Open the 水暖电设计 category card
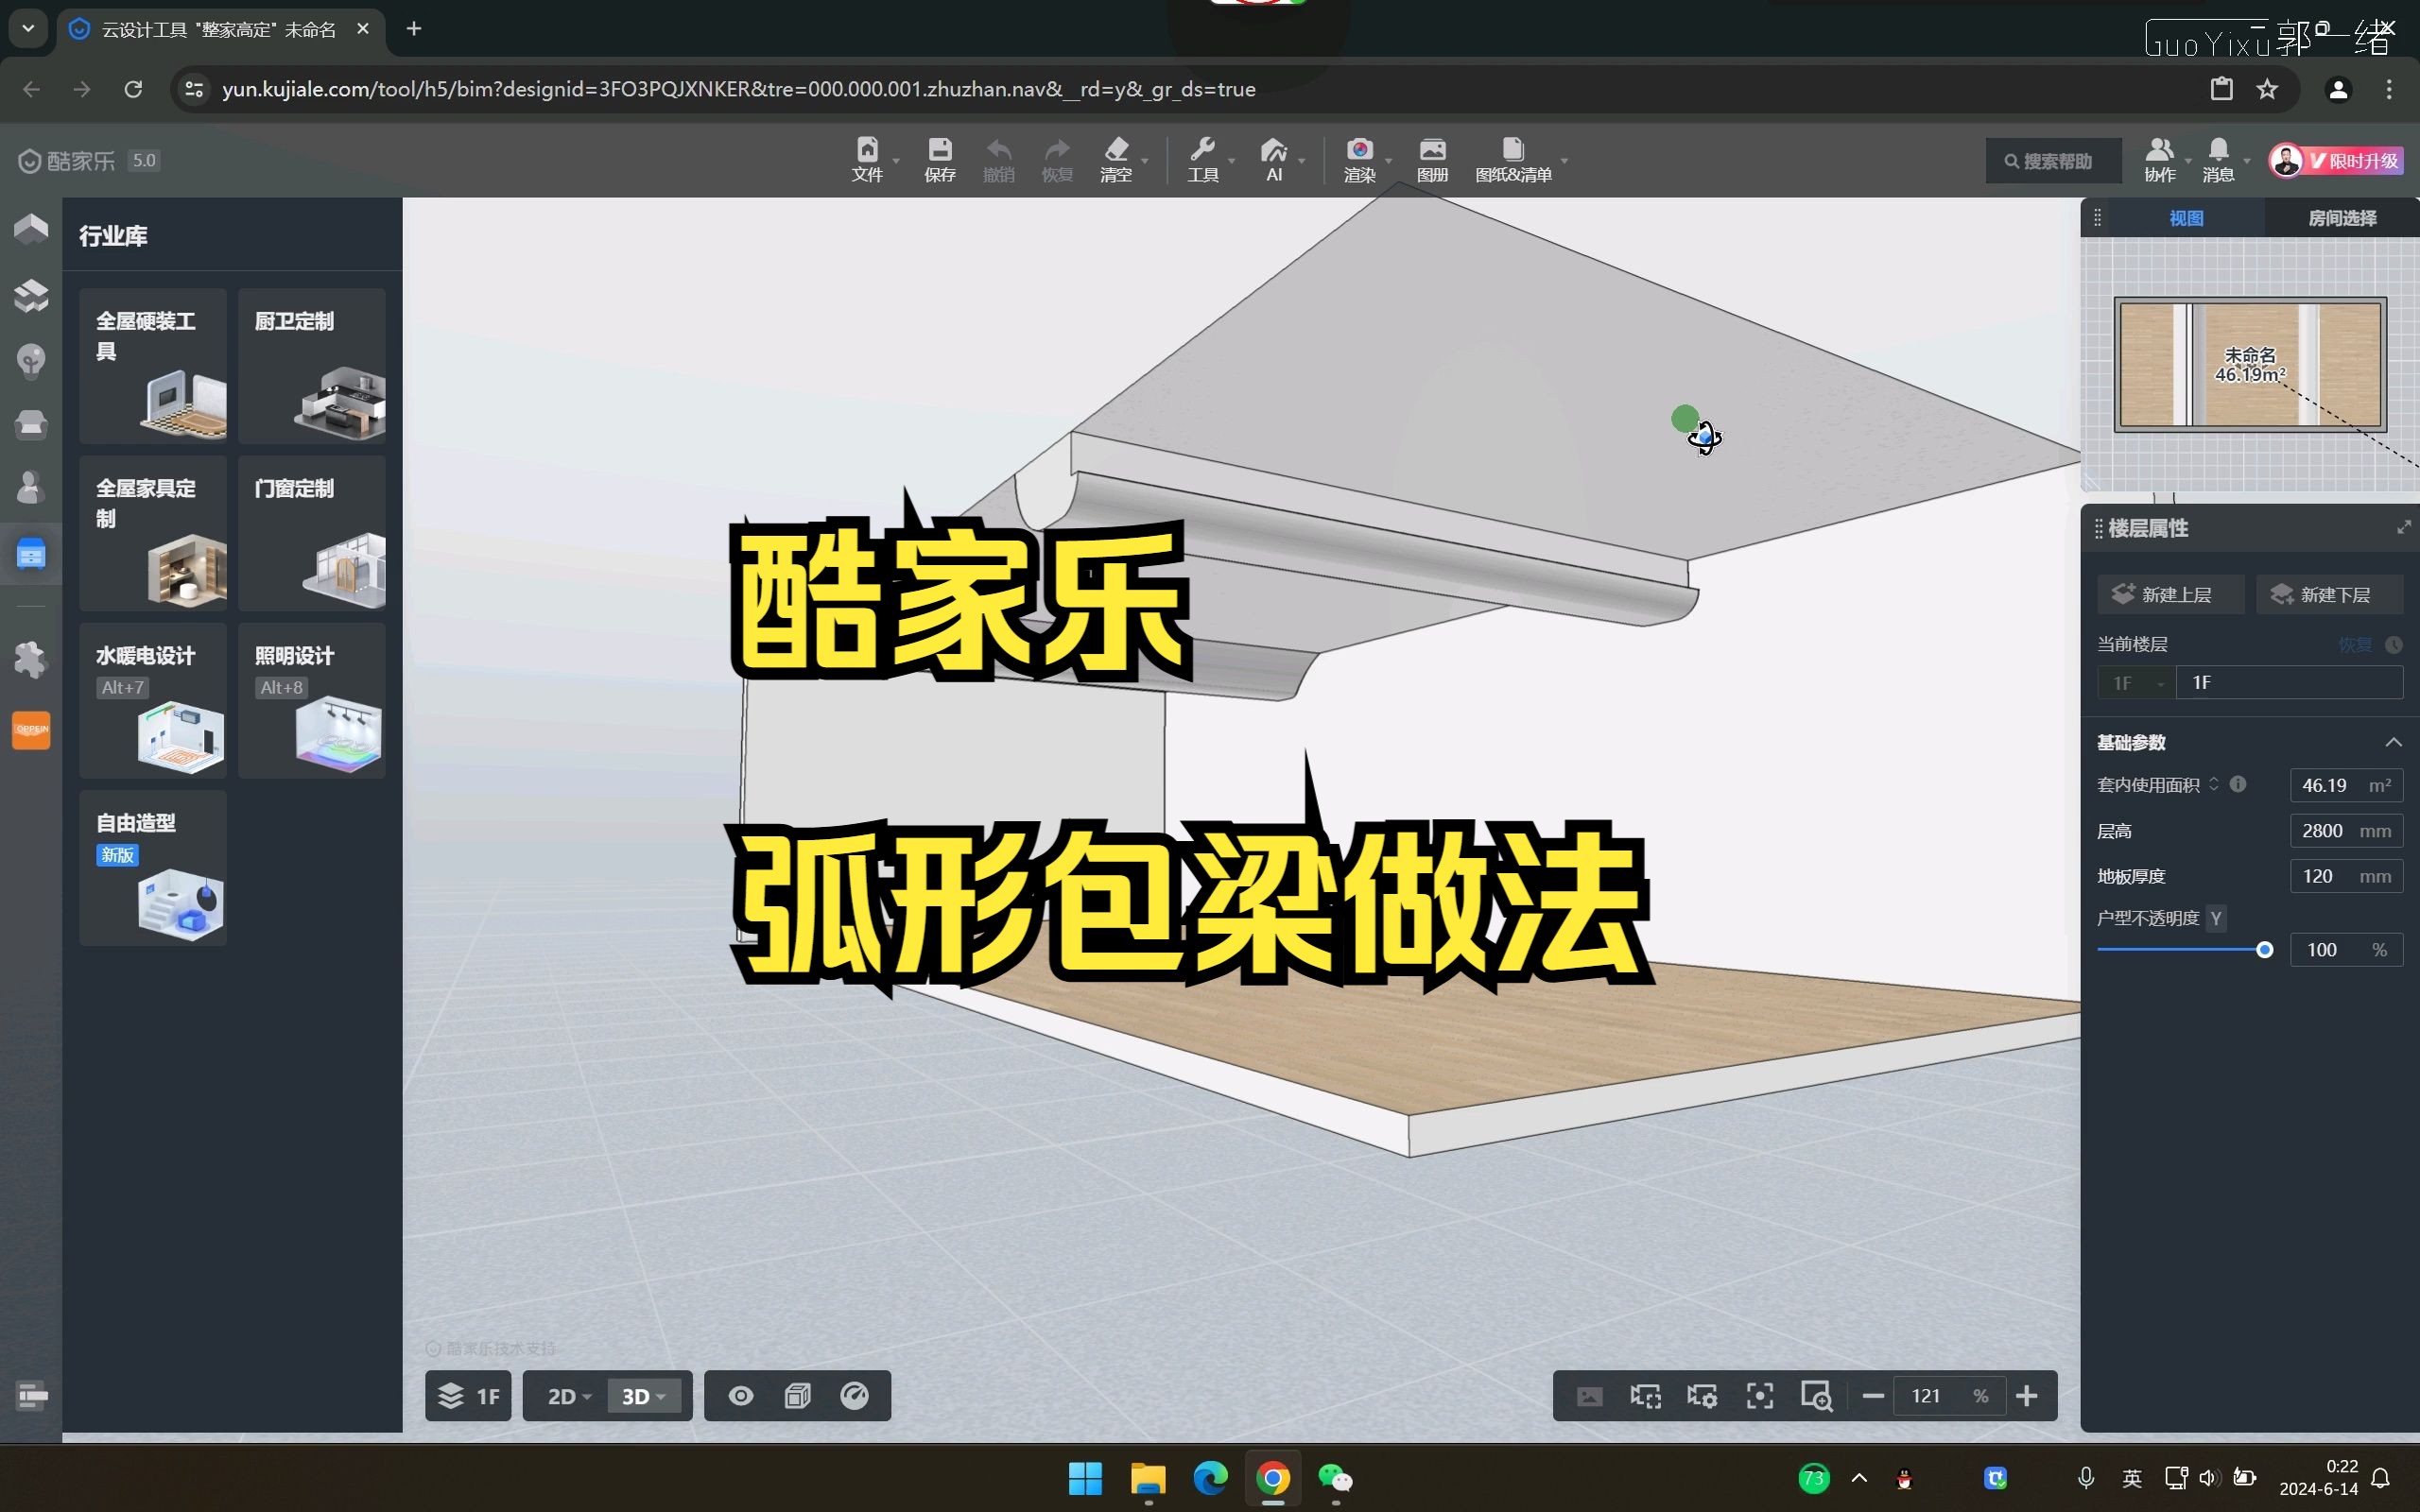The width and height of the screenshot is (2420, 1512). click(x=153, y=700)
